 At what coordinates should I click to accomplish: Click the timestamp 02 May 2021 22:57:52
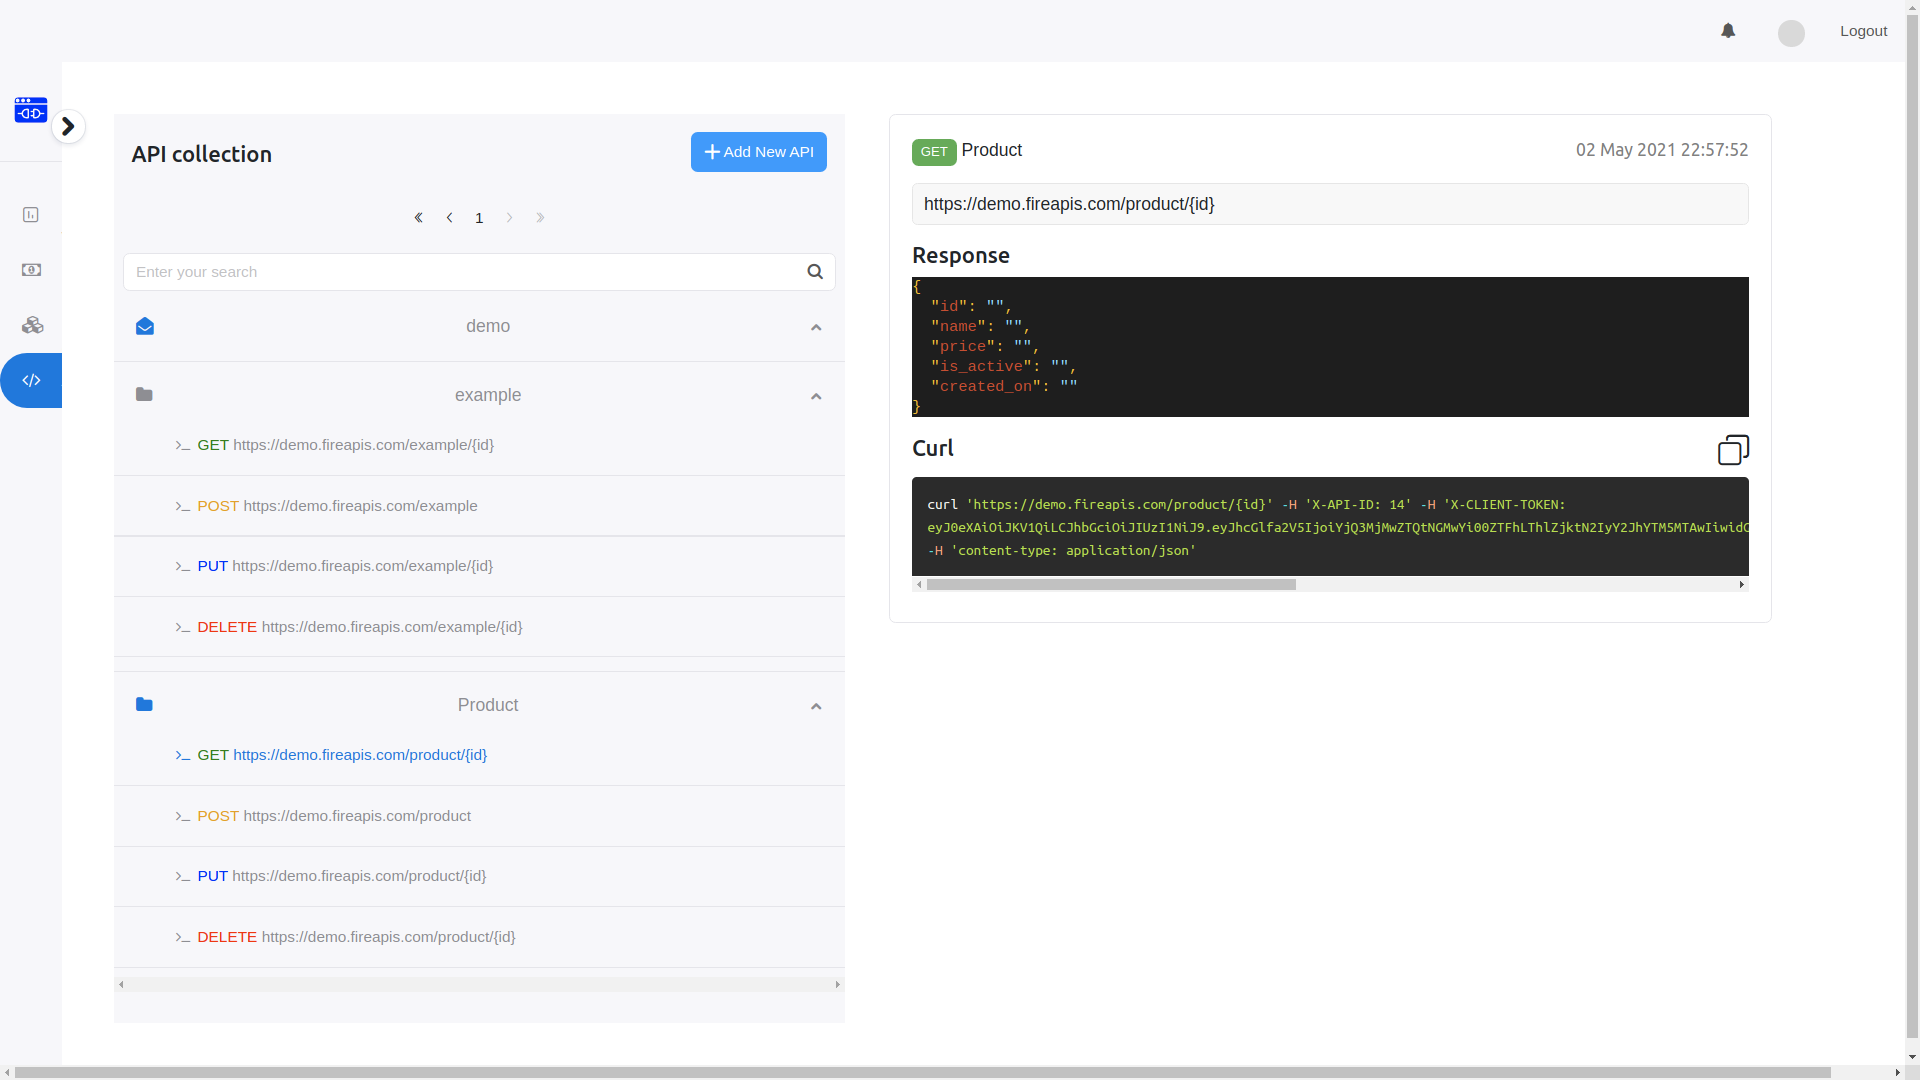coord(1662,150)
